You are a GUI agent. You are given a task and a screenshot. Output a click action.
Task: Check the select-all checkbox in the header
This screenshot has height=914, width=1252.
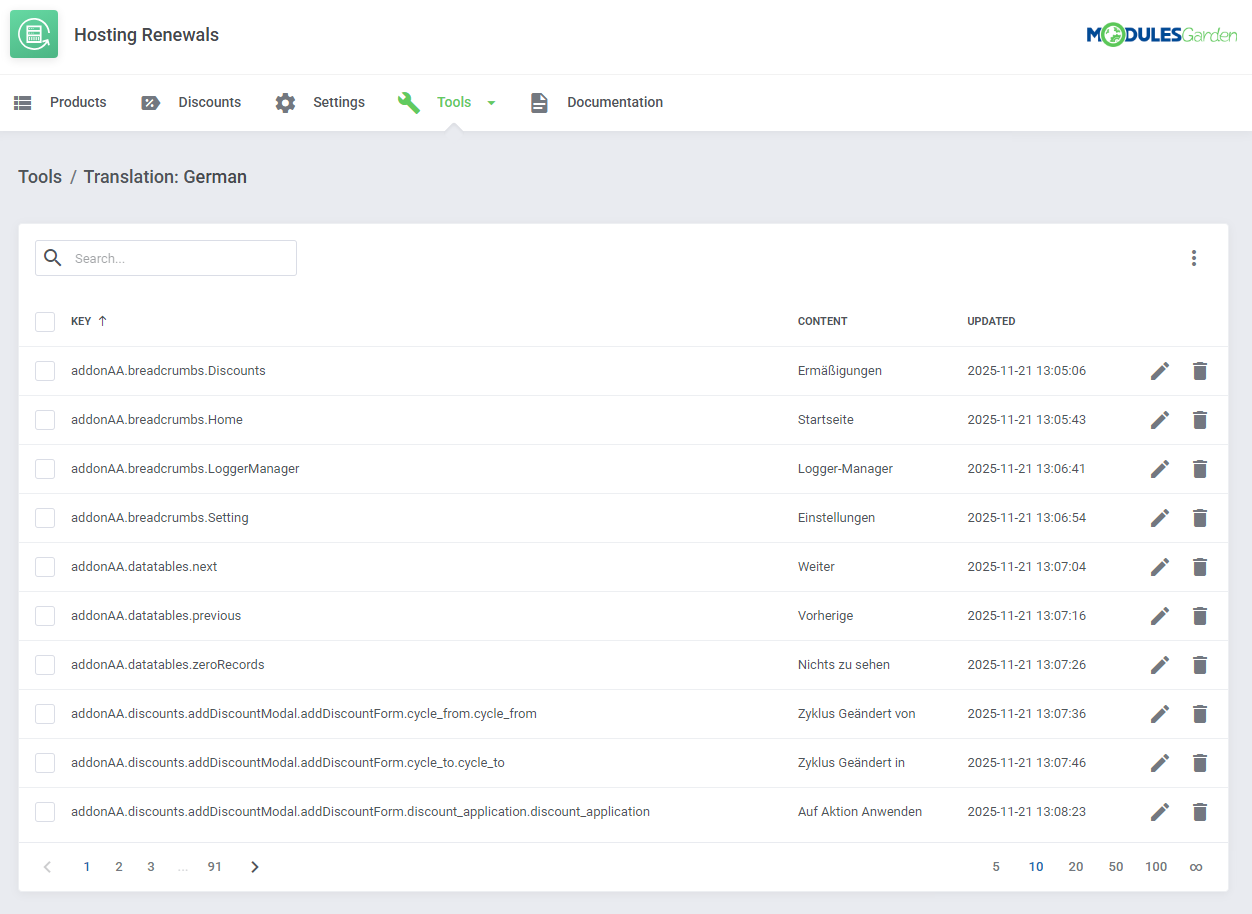tap(45, 321)
